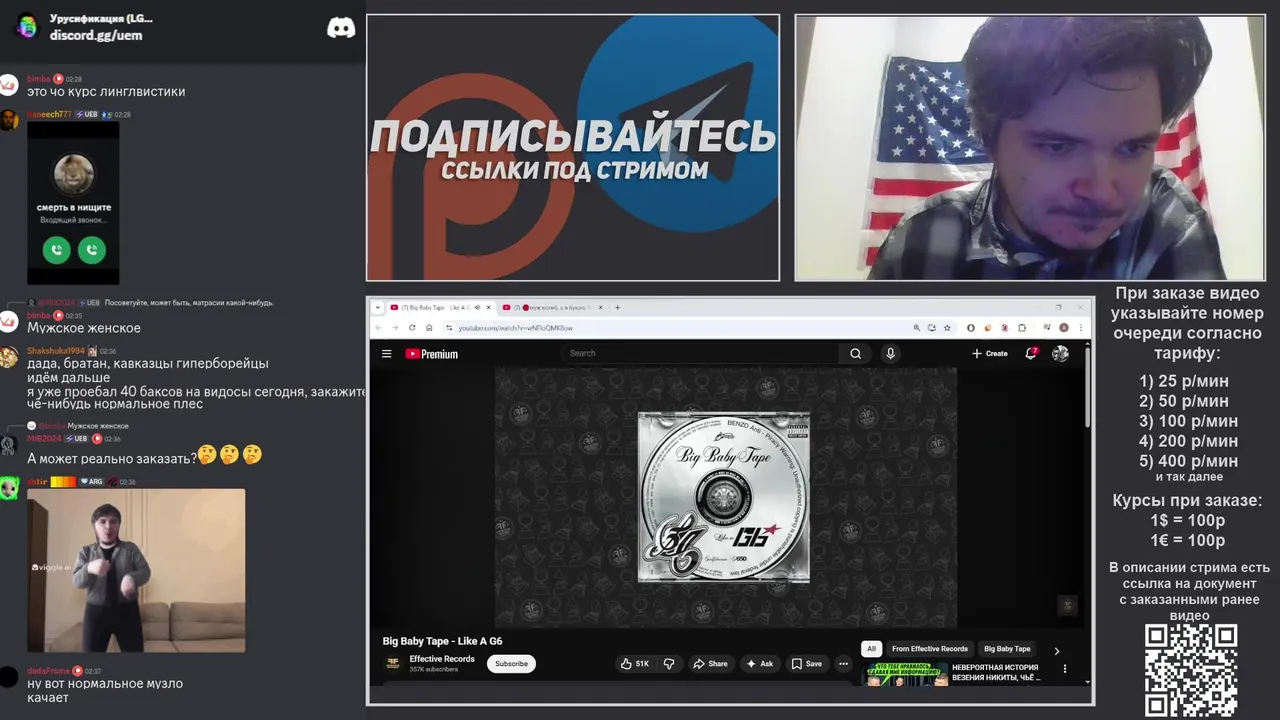This screenshot has width=1280, height=720.
Task: Open the browser zoom indicator icon
Action: pyautogui.click(x=916, y=327)
